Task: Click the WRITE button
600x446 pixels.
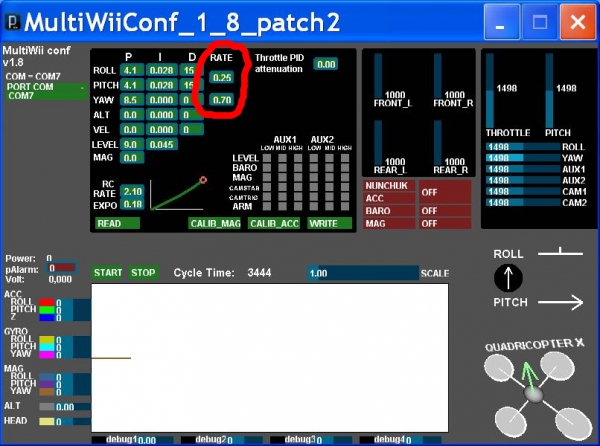Action: 329,223
